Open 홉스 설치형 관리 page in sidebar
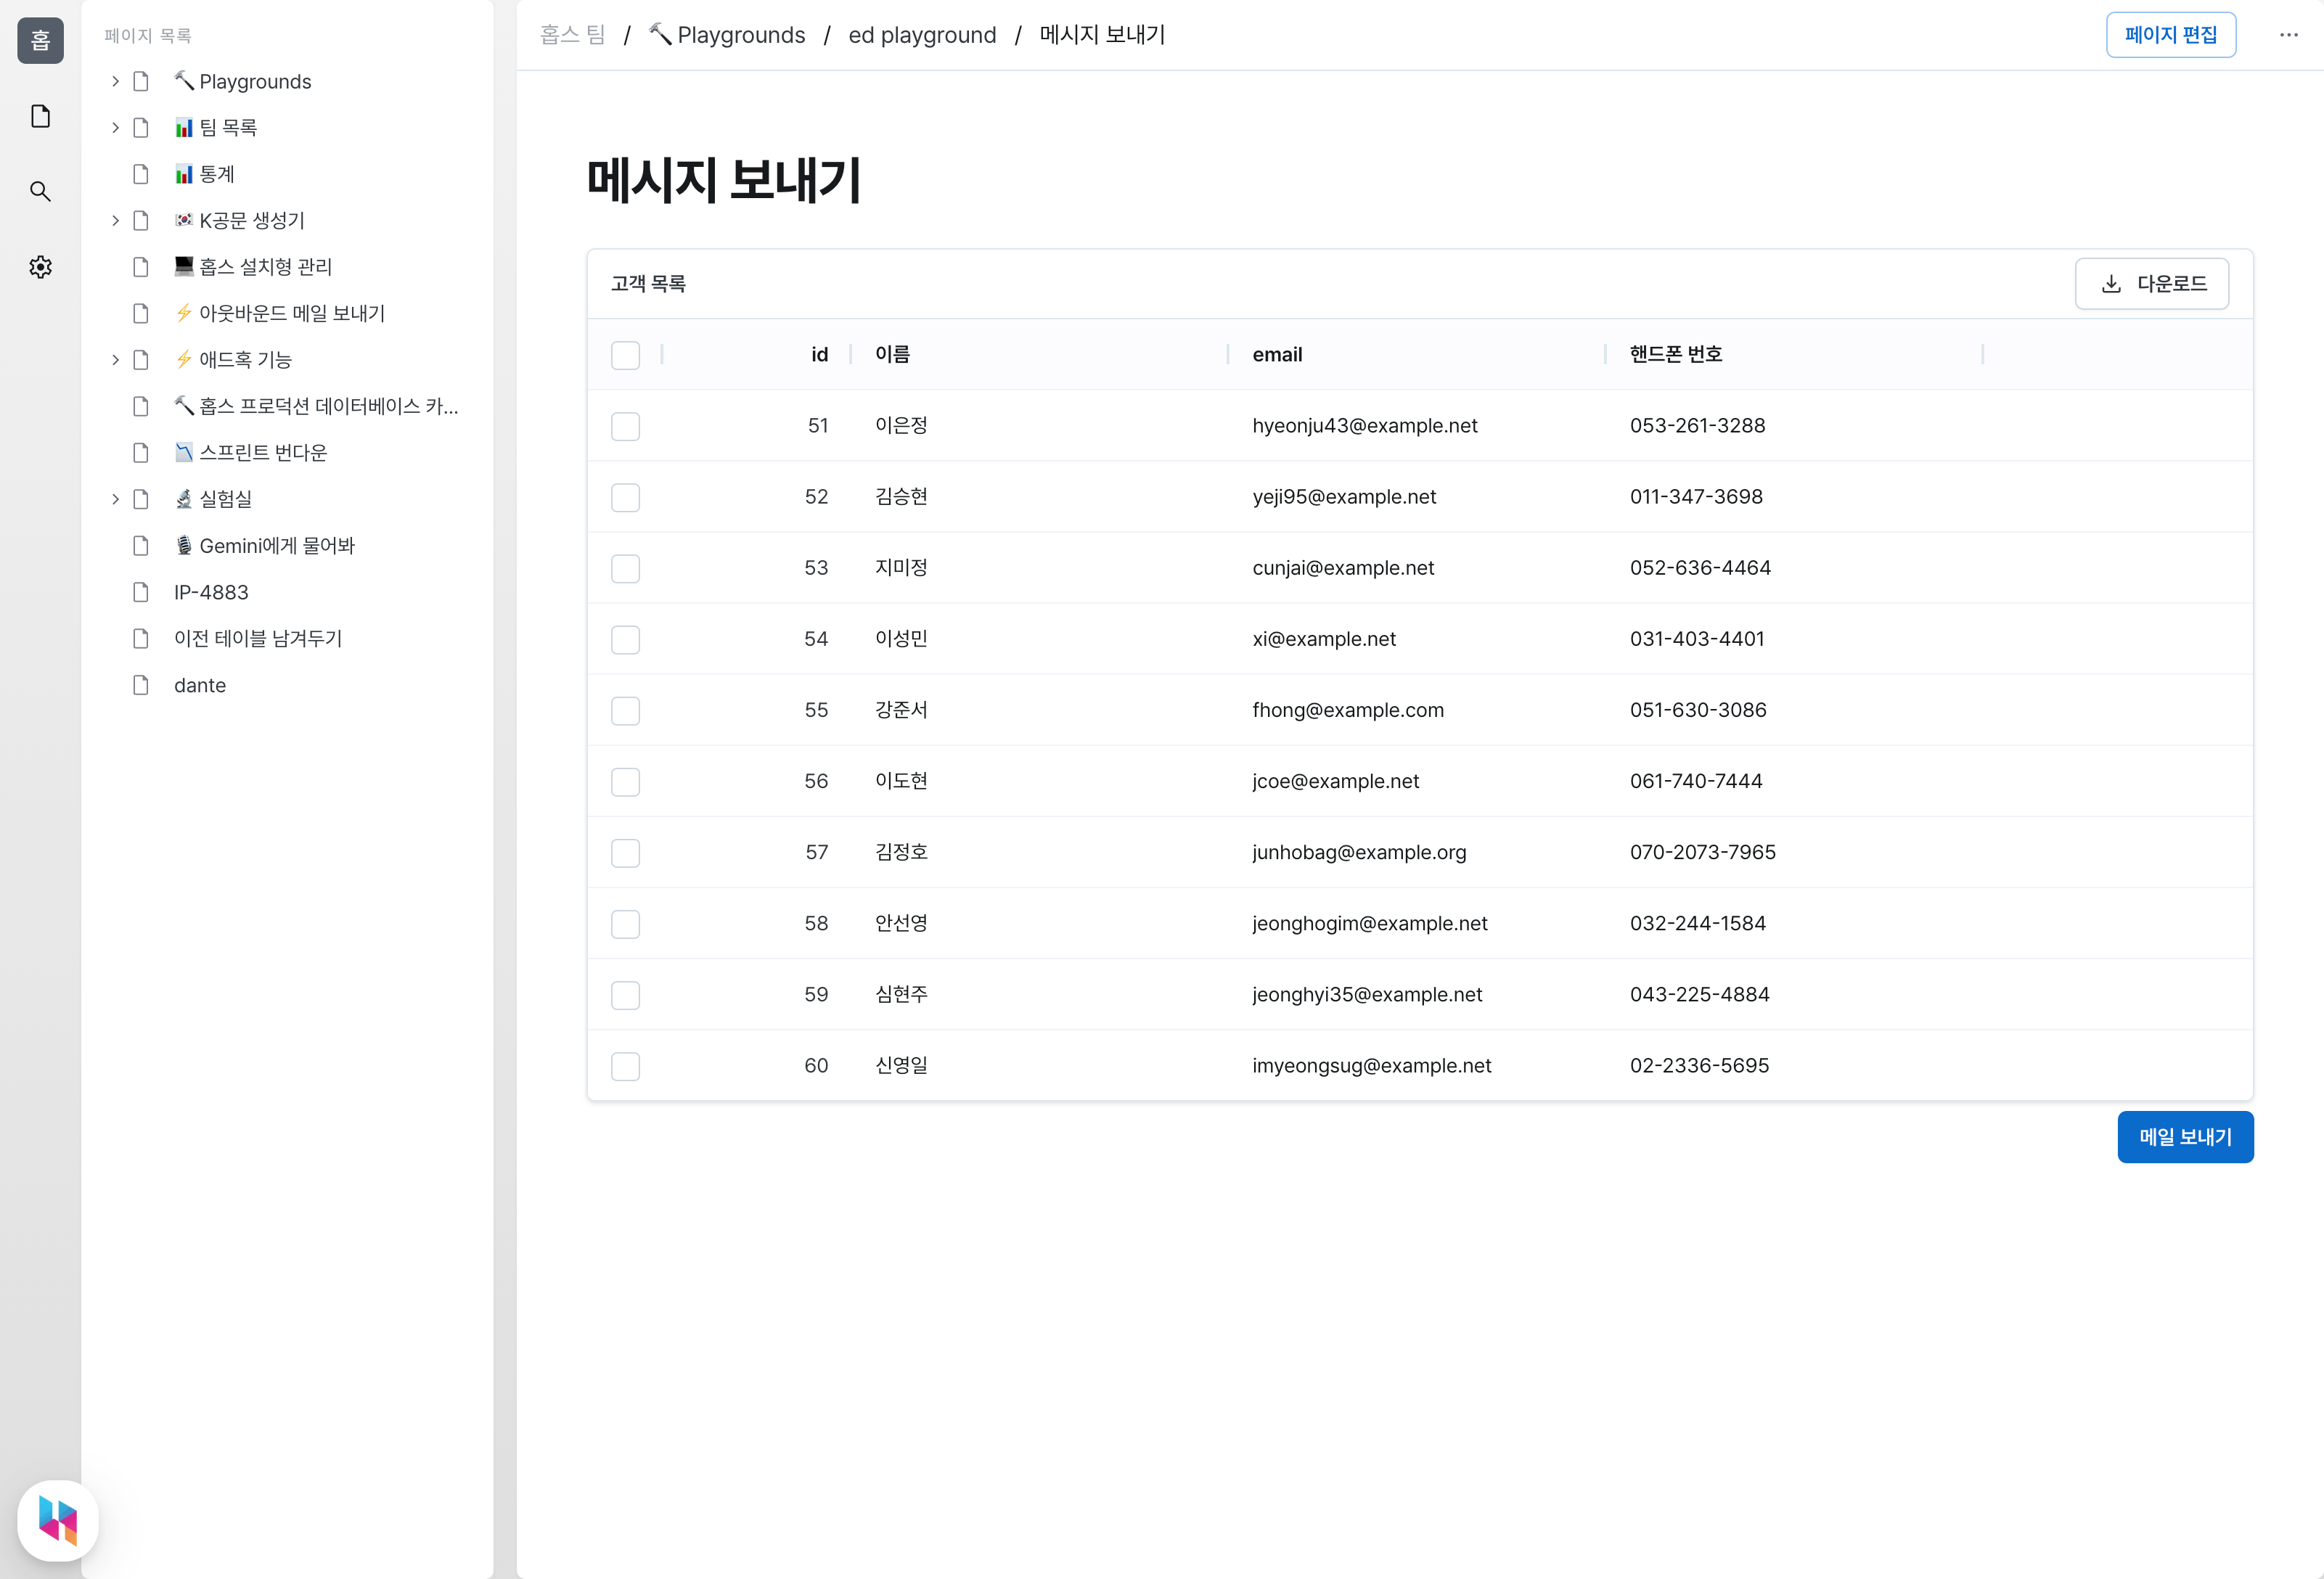The image size is (2324, 1579). (x=253, y=267)
